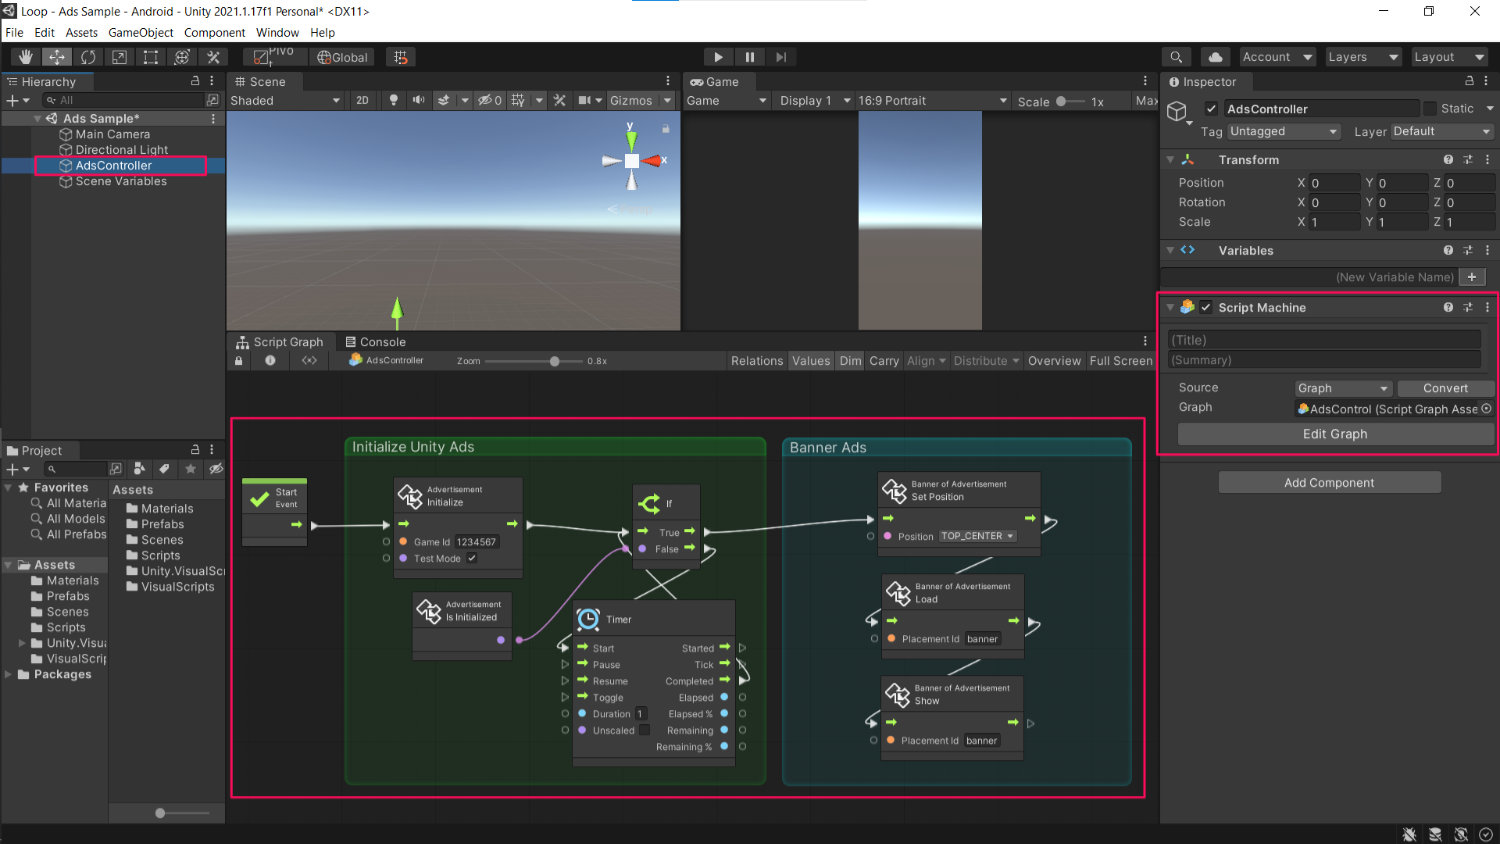Open the Display 1 dropdown in Game view
This screenshot has width=1500, height=844.
(815, 100)
